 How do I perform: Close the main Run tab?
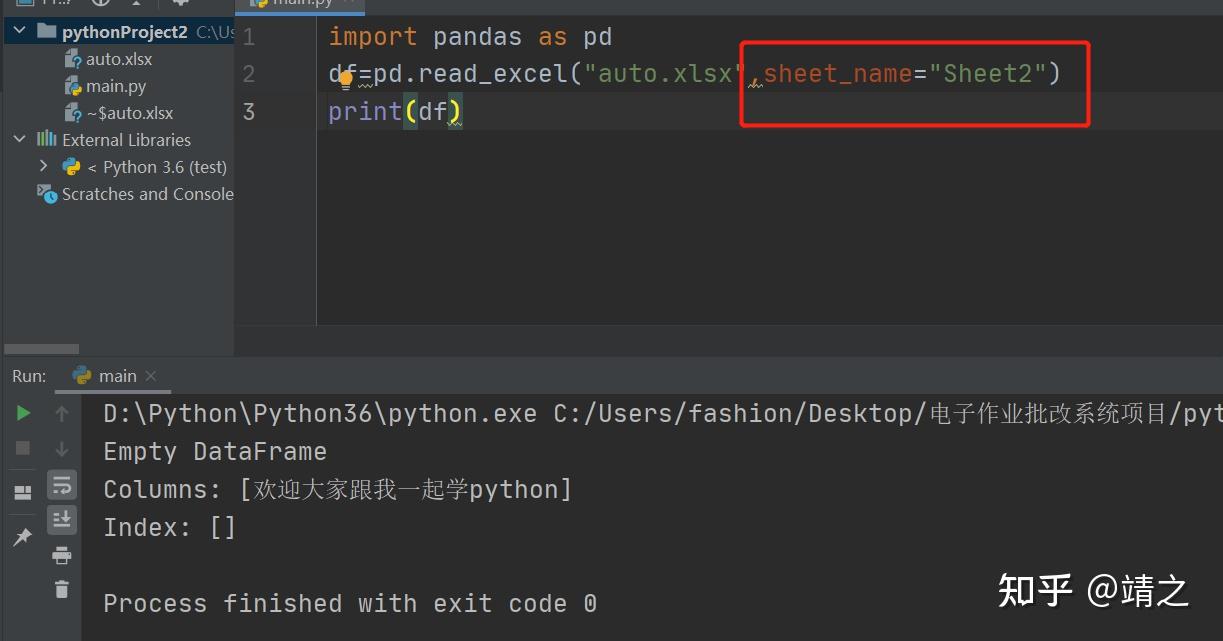(151, 376)
